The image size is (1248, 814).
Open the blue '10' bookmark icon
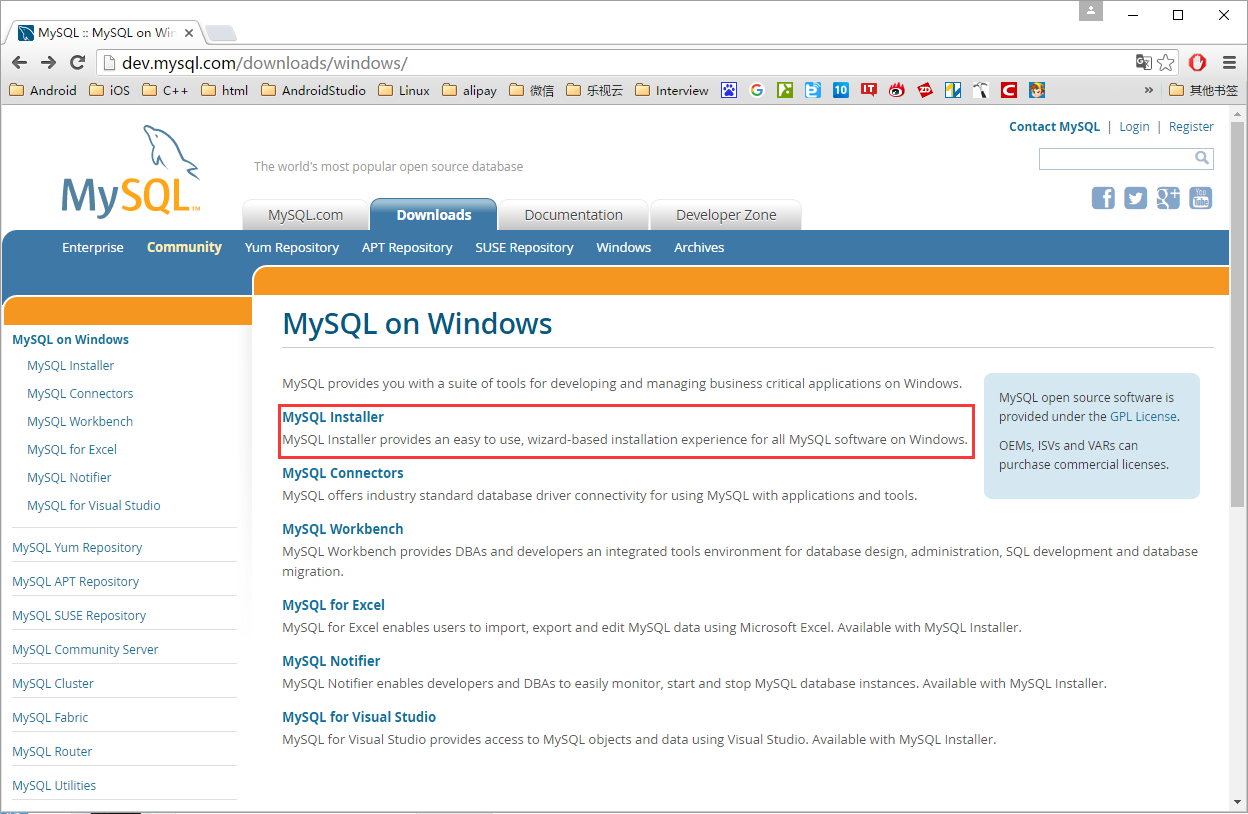(x=841, y=90)
